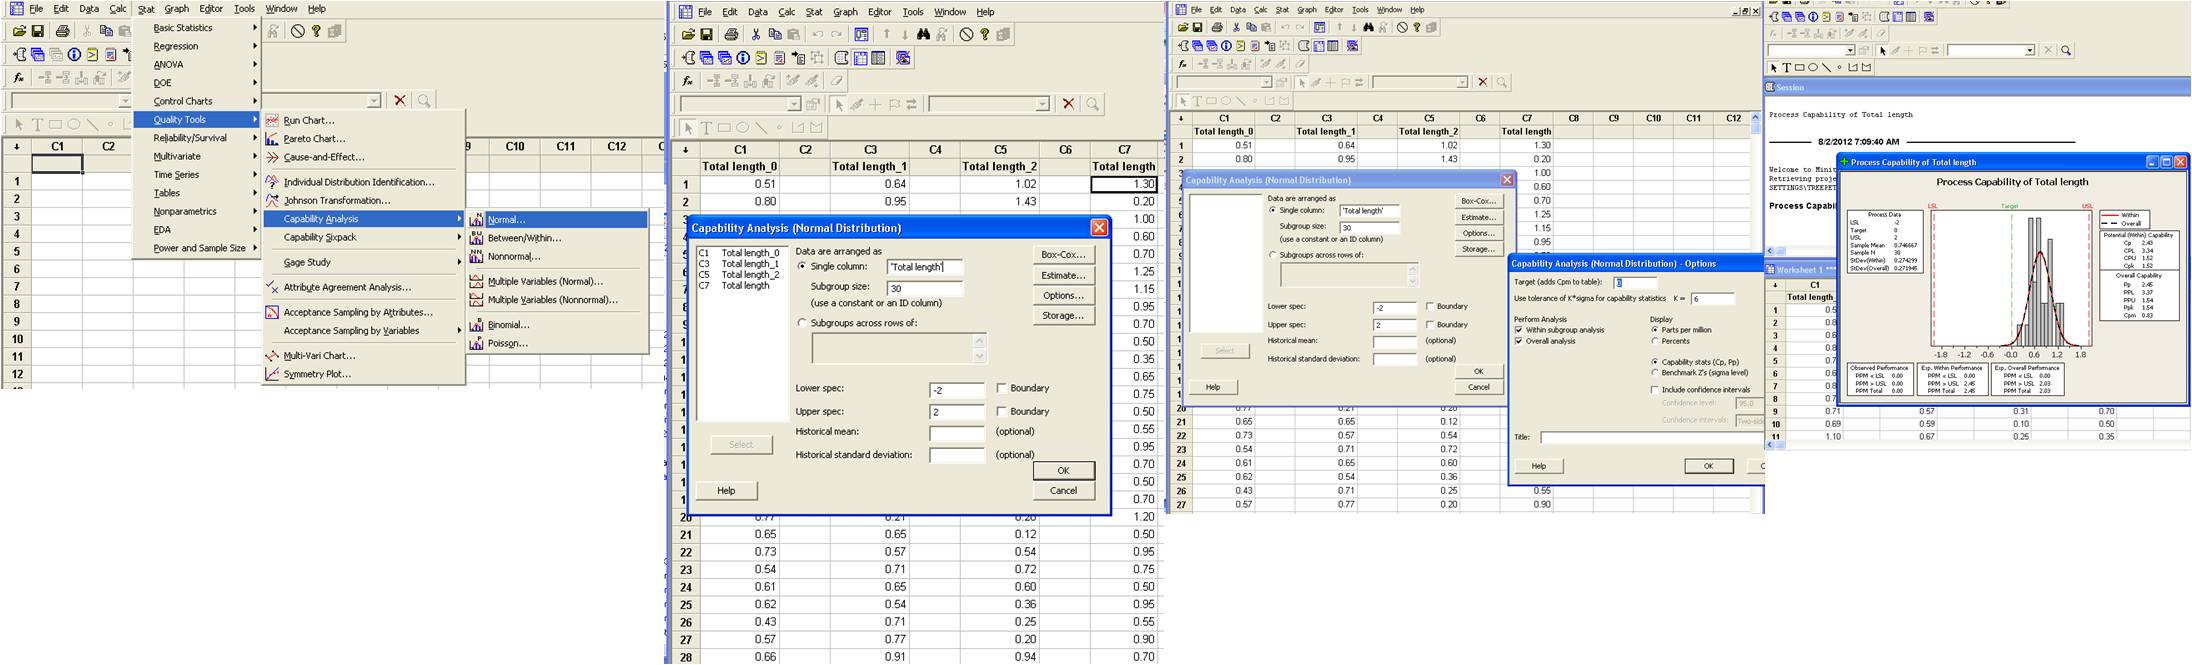The height and width of the screenshot is (665, 2192).
Task: Click Print icon in window with open Stat menu
Action: click(62, 31)
